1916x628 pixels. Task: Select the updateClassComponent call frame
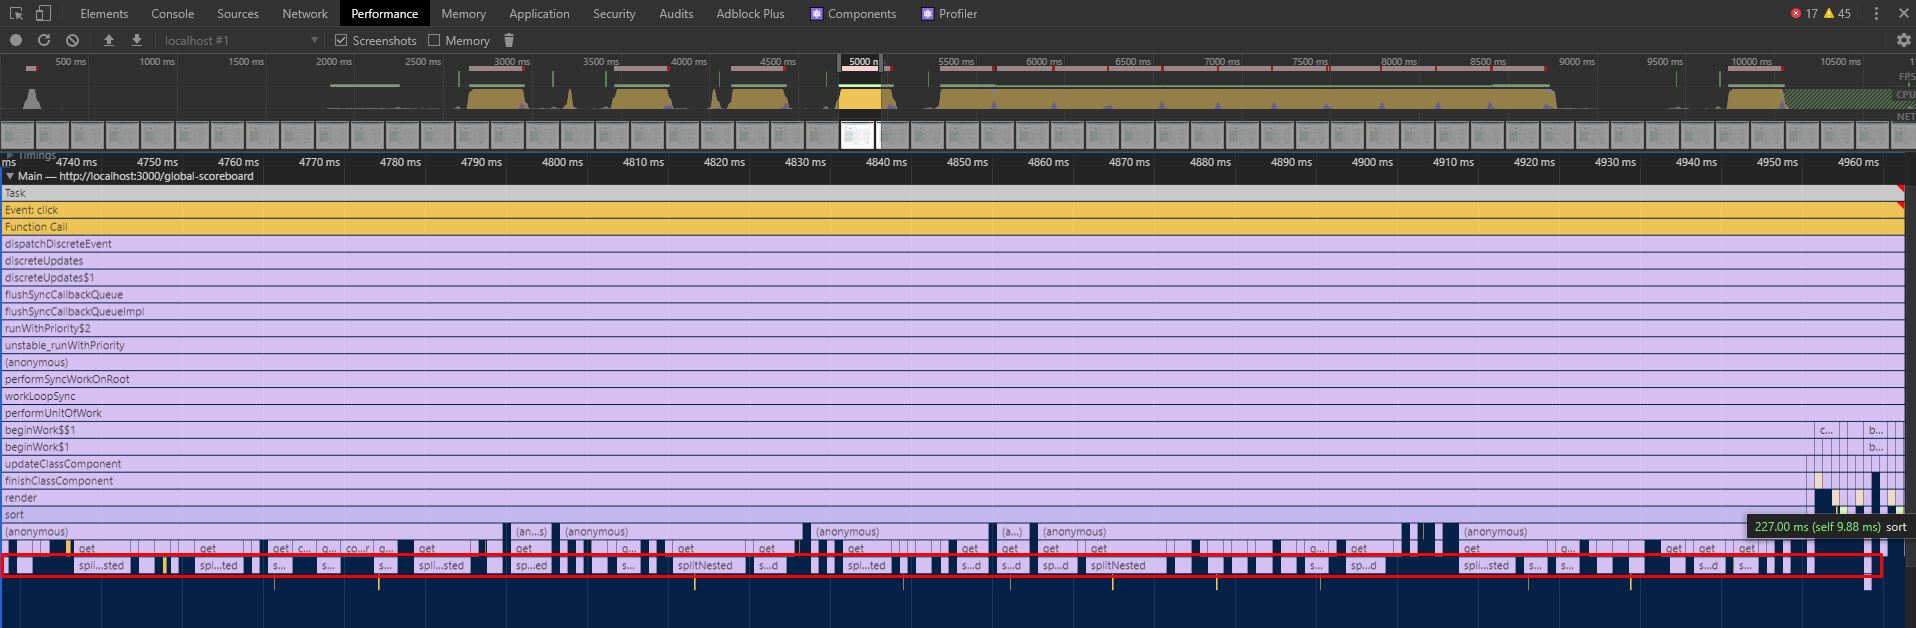[904, 464]
